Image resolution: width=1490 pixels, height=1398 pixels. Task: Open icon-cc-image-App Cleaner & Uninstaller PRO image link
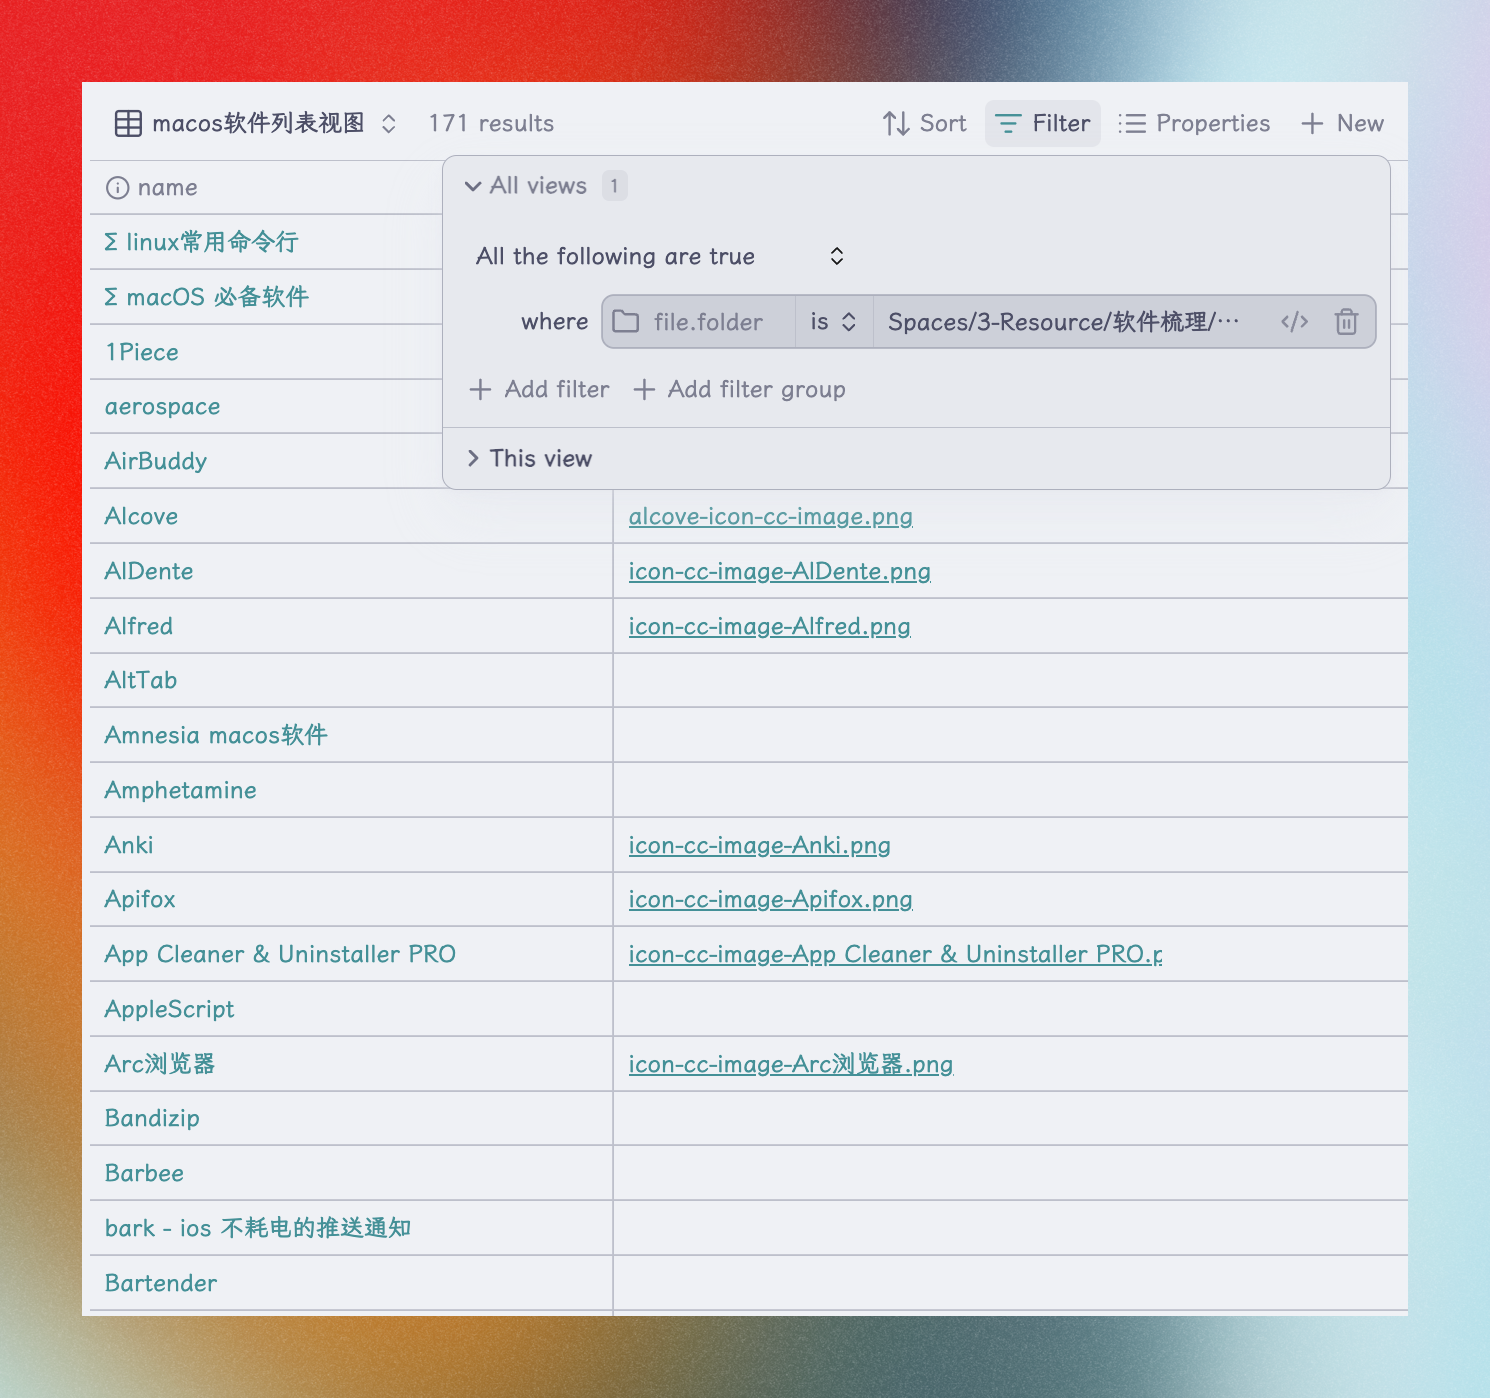click(x=895, y=954)
